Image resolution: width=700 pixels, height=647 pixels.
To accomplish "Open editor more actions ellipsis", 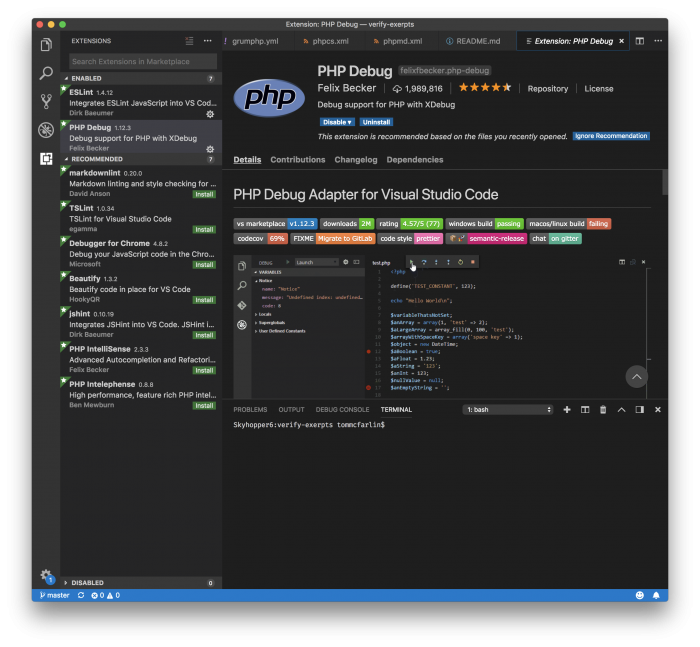I will click(658, 41).
